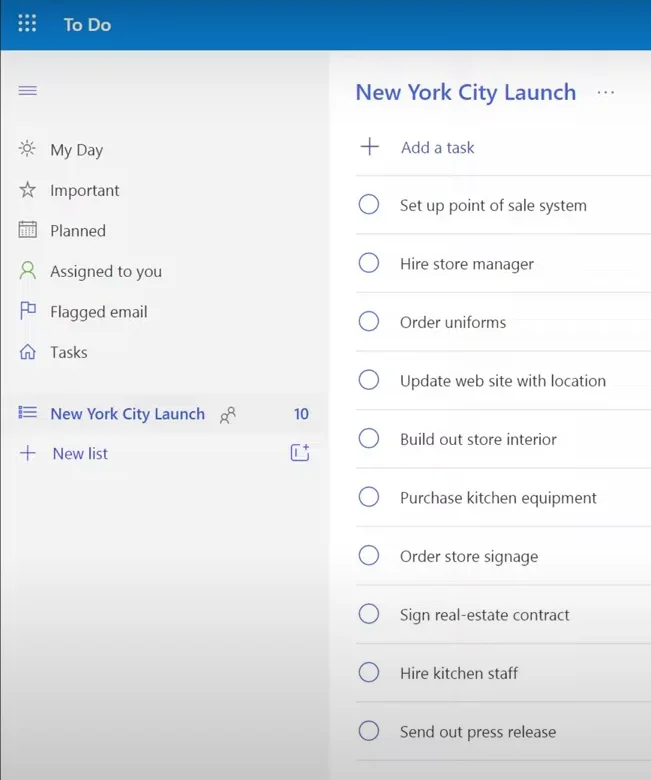Complete Set up point of sale system
Screen dimensions: 651x780
pyautogui.click(x=369, y=204)
